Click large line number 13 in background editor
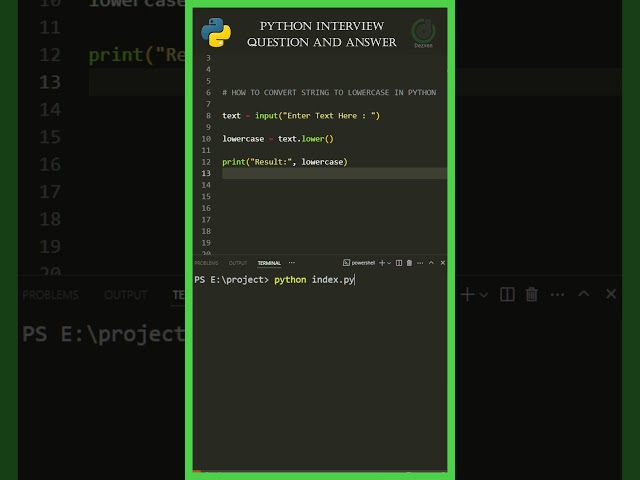640x480 pixels. coord(50,82)
